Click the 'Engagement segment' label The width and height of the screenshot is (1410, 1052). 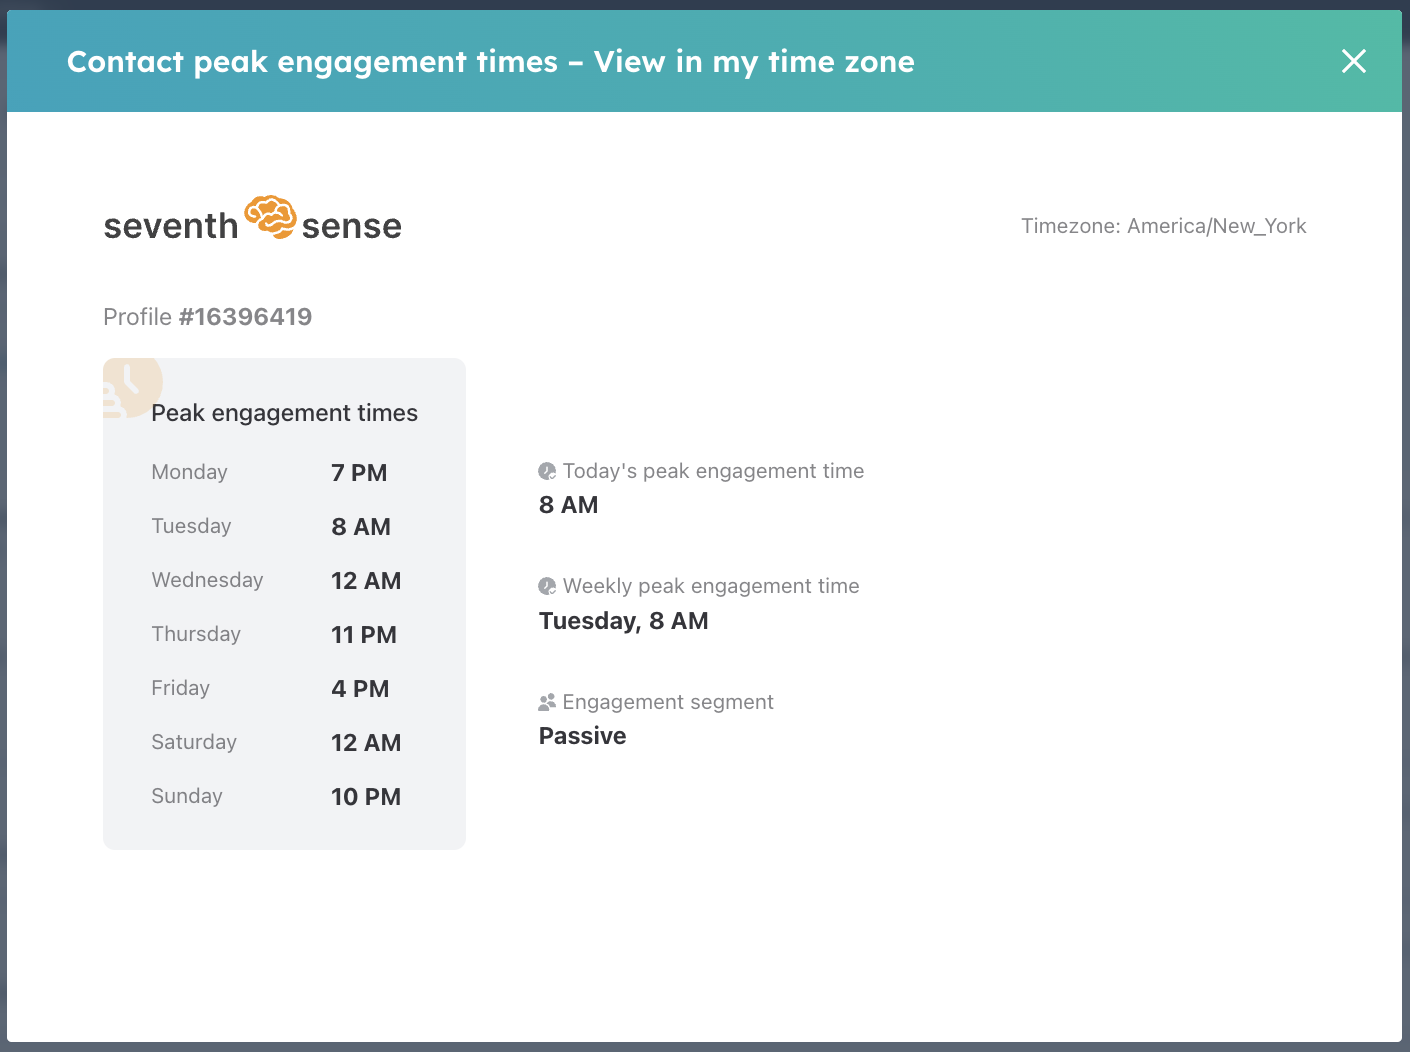tap(668, 702)
